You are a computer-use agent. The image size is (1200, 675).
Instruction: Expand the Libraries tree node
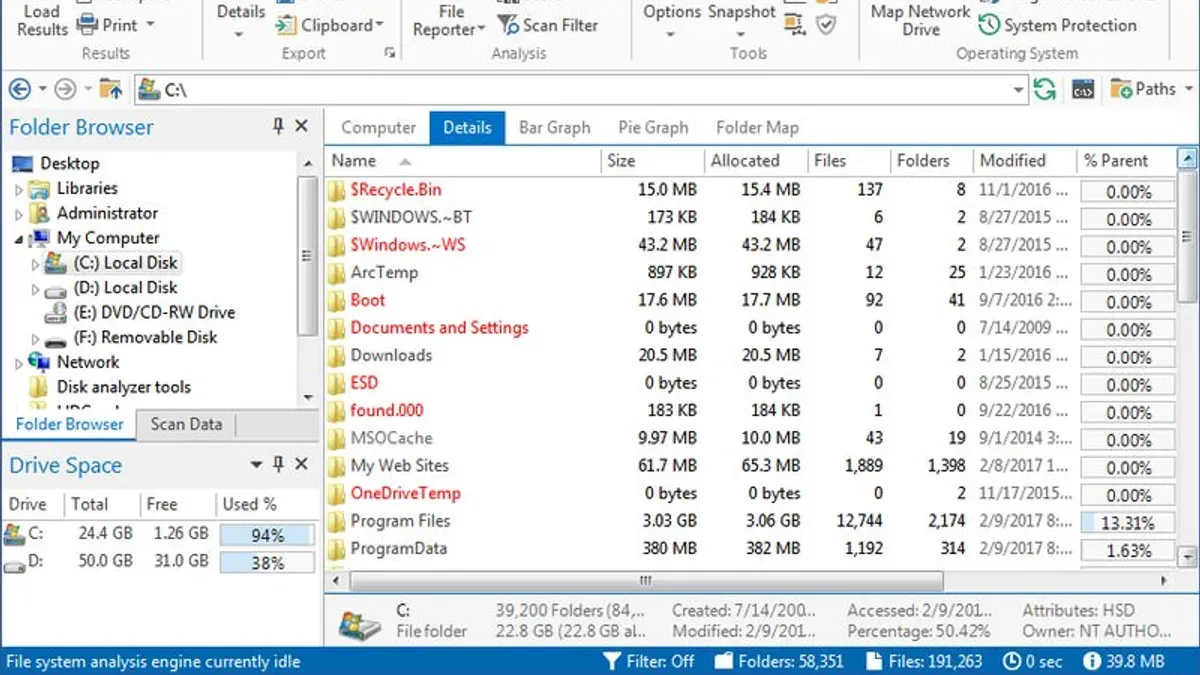tap(18, 189)
